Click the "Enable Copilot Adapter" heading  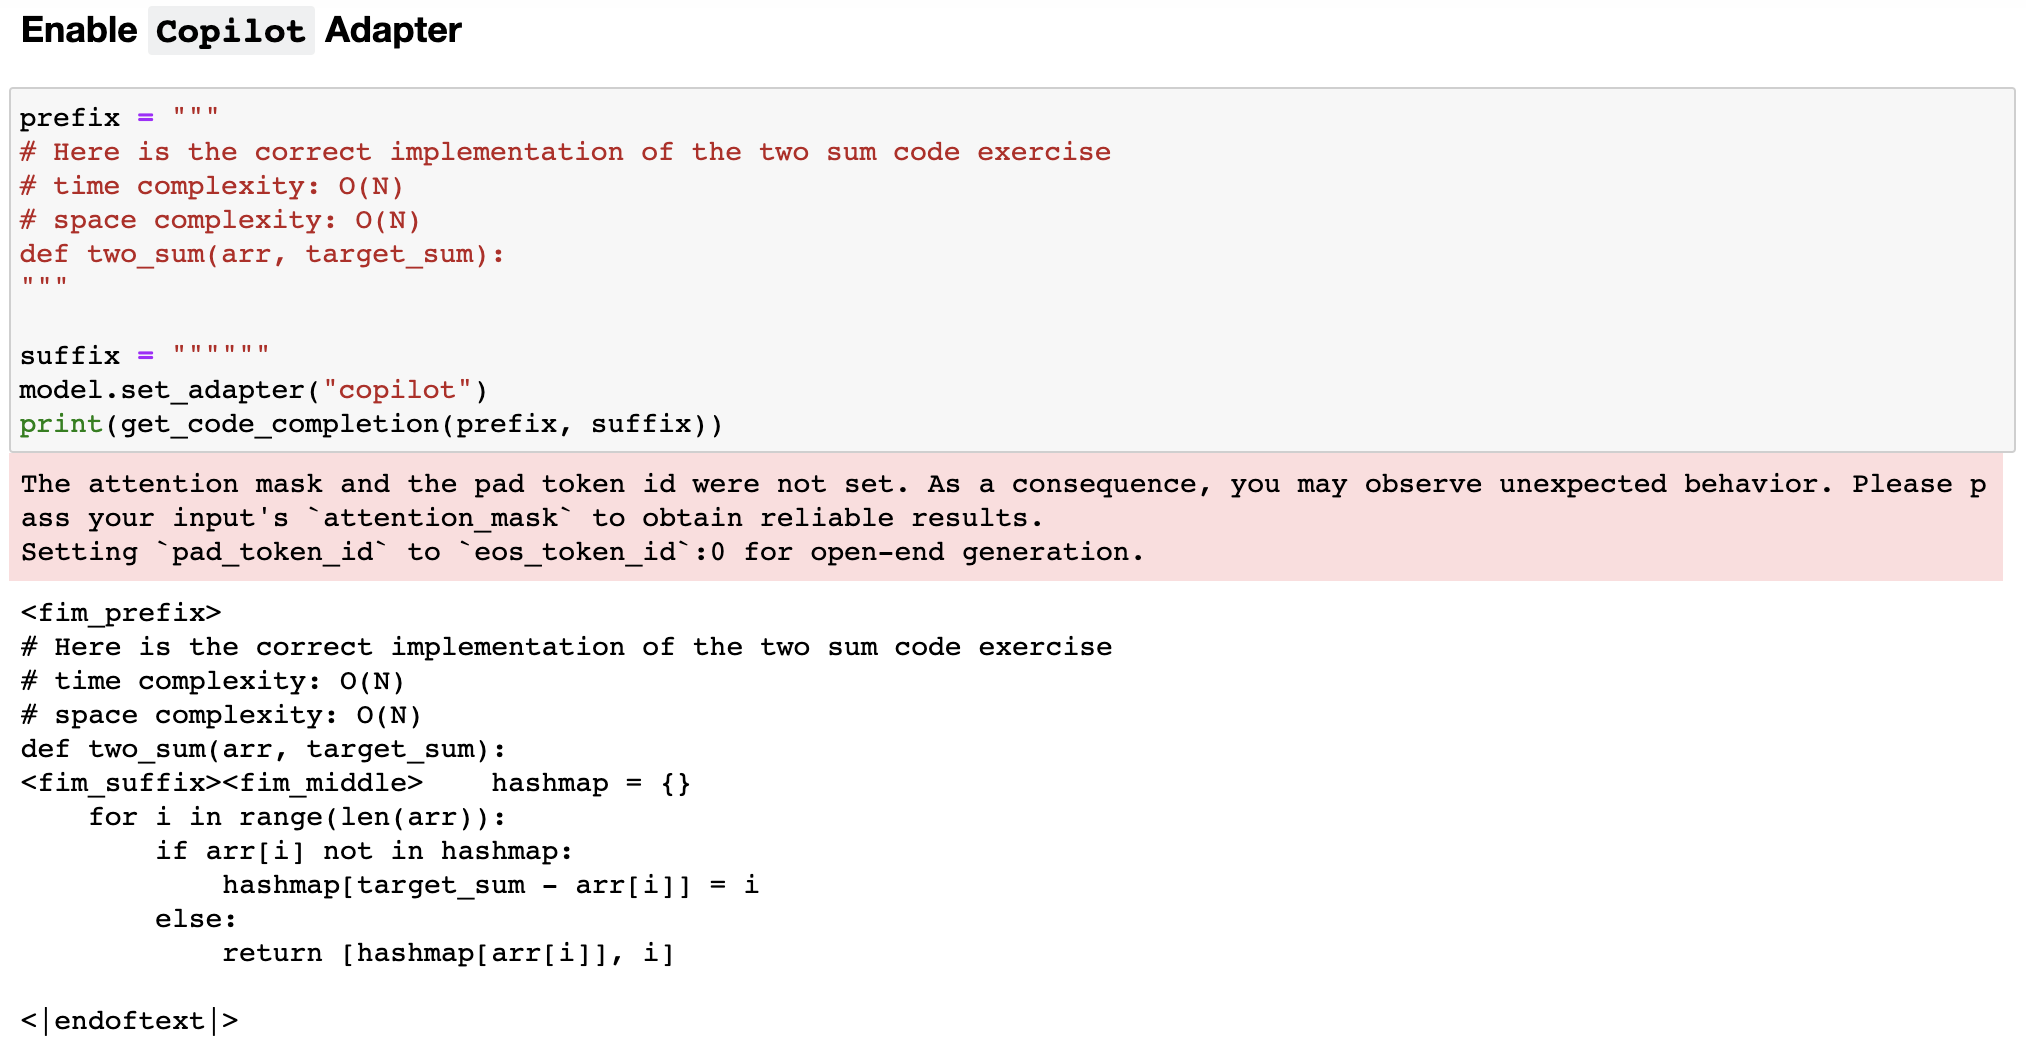coord(241,31)
